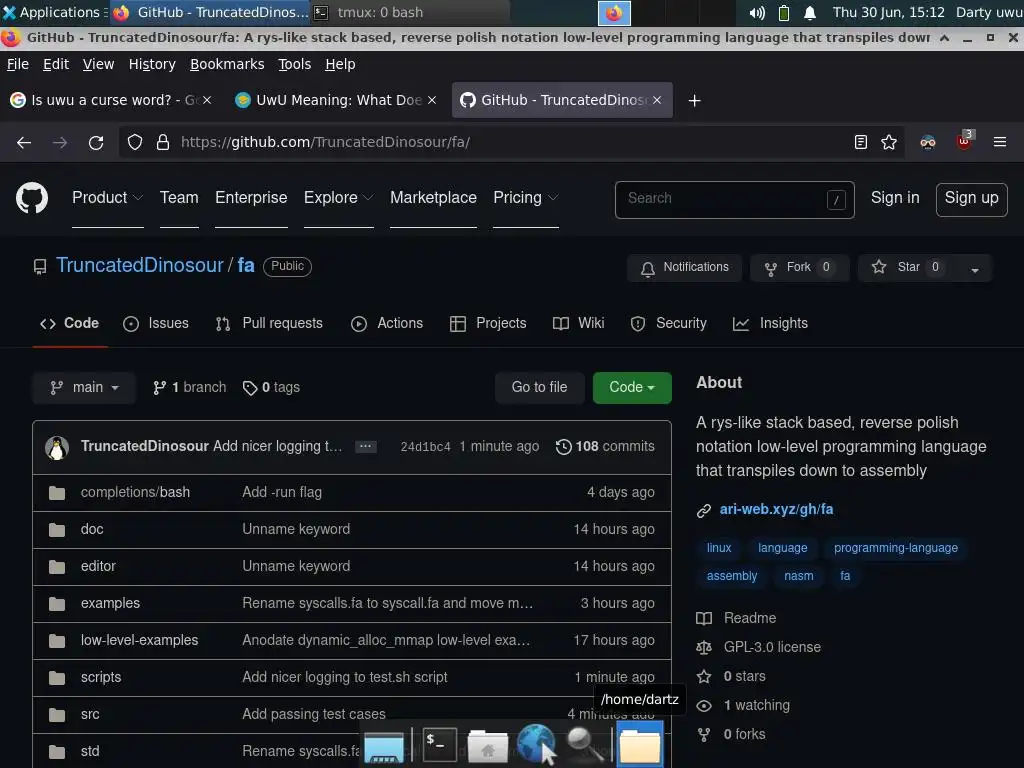Click the GitHub search field
The height and width of the screenshot is (768, 1024).
click(735, 199)
